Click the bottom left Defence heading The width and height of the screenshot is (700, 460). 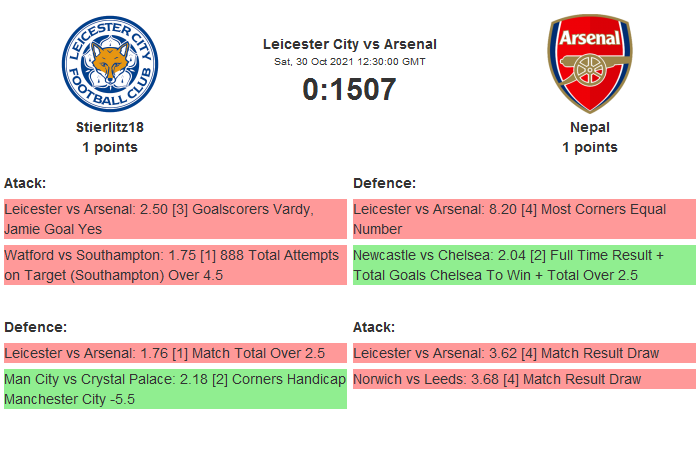click(35, 327)
